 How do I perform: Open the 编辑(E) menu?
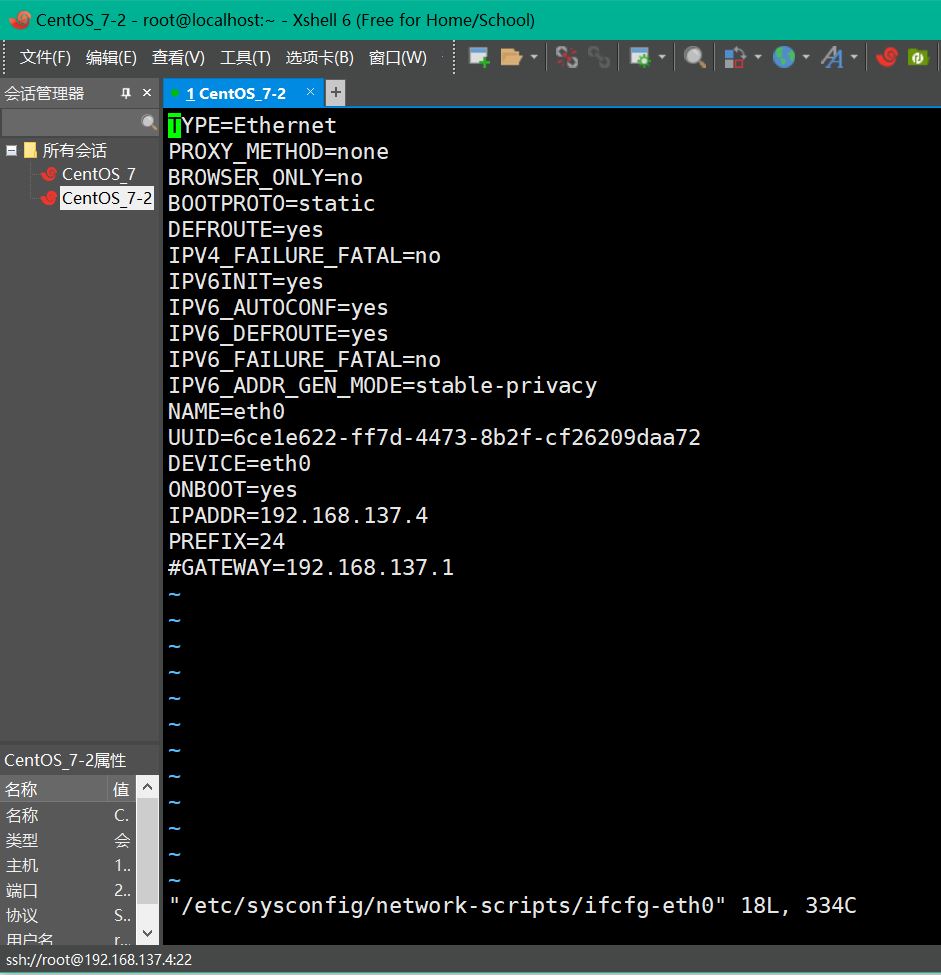coord(111,58)
